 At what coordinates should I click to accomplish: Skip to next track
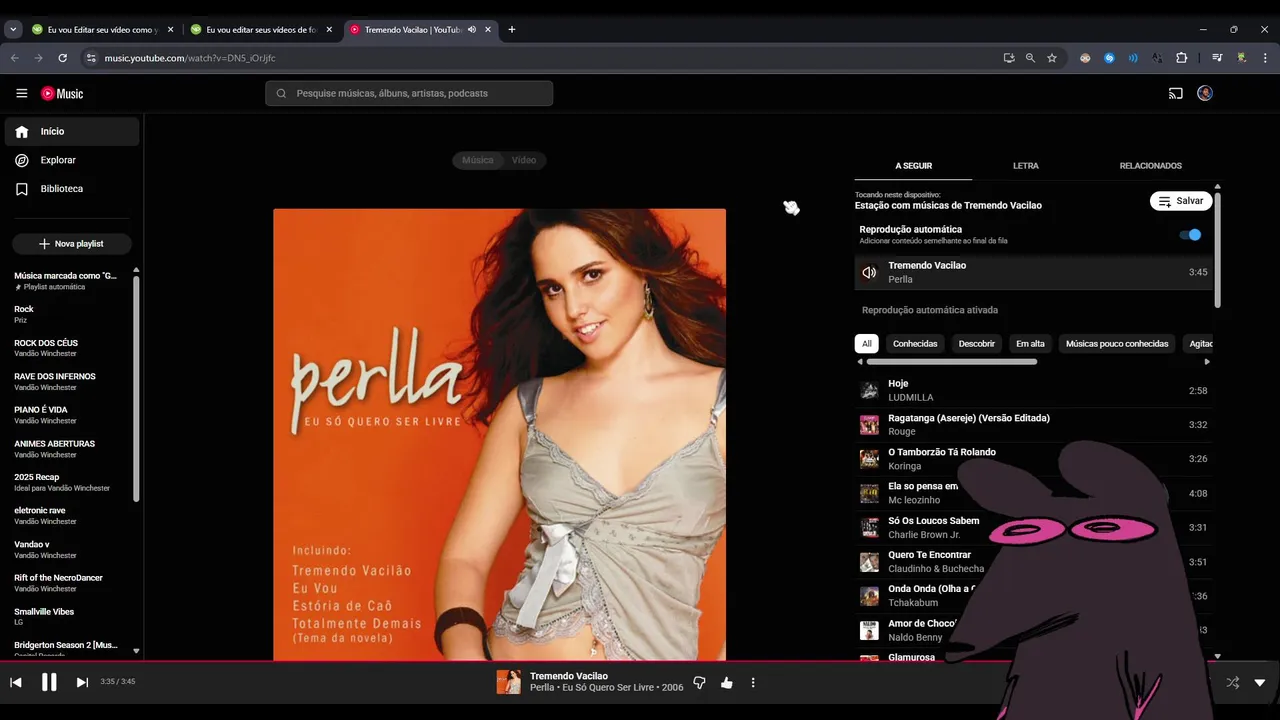[82, 682]
